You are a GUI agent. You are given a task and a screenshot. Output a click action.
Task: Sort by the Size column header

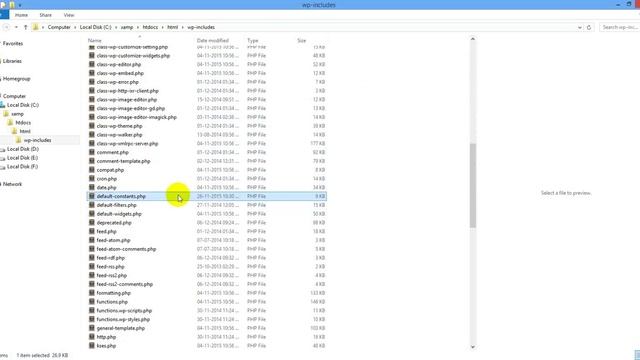(302, 40)
